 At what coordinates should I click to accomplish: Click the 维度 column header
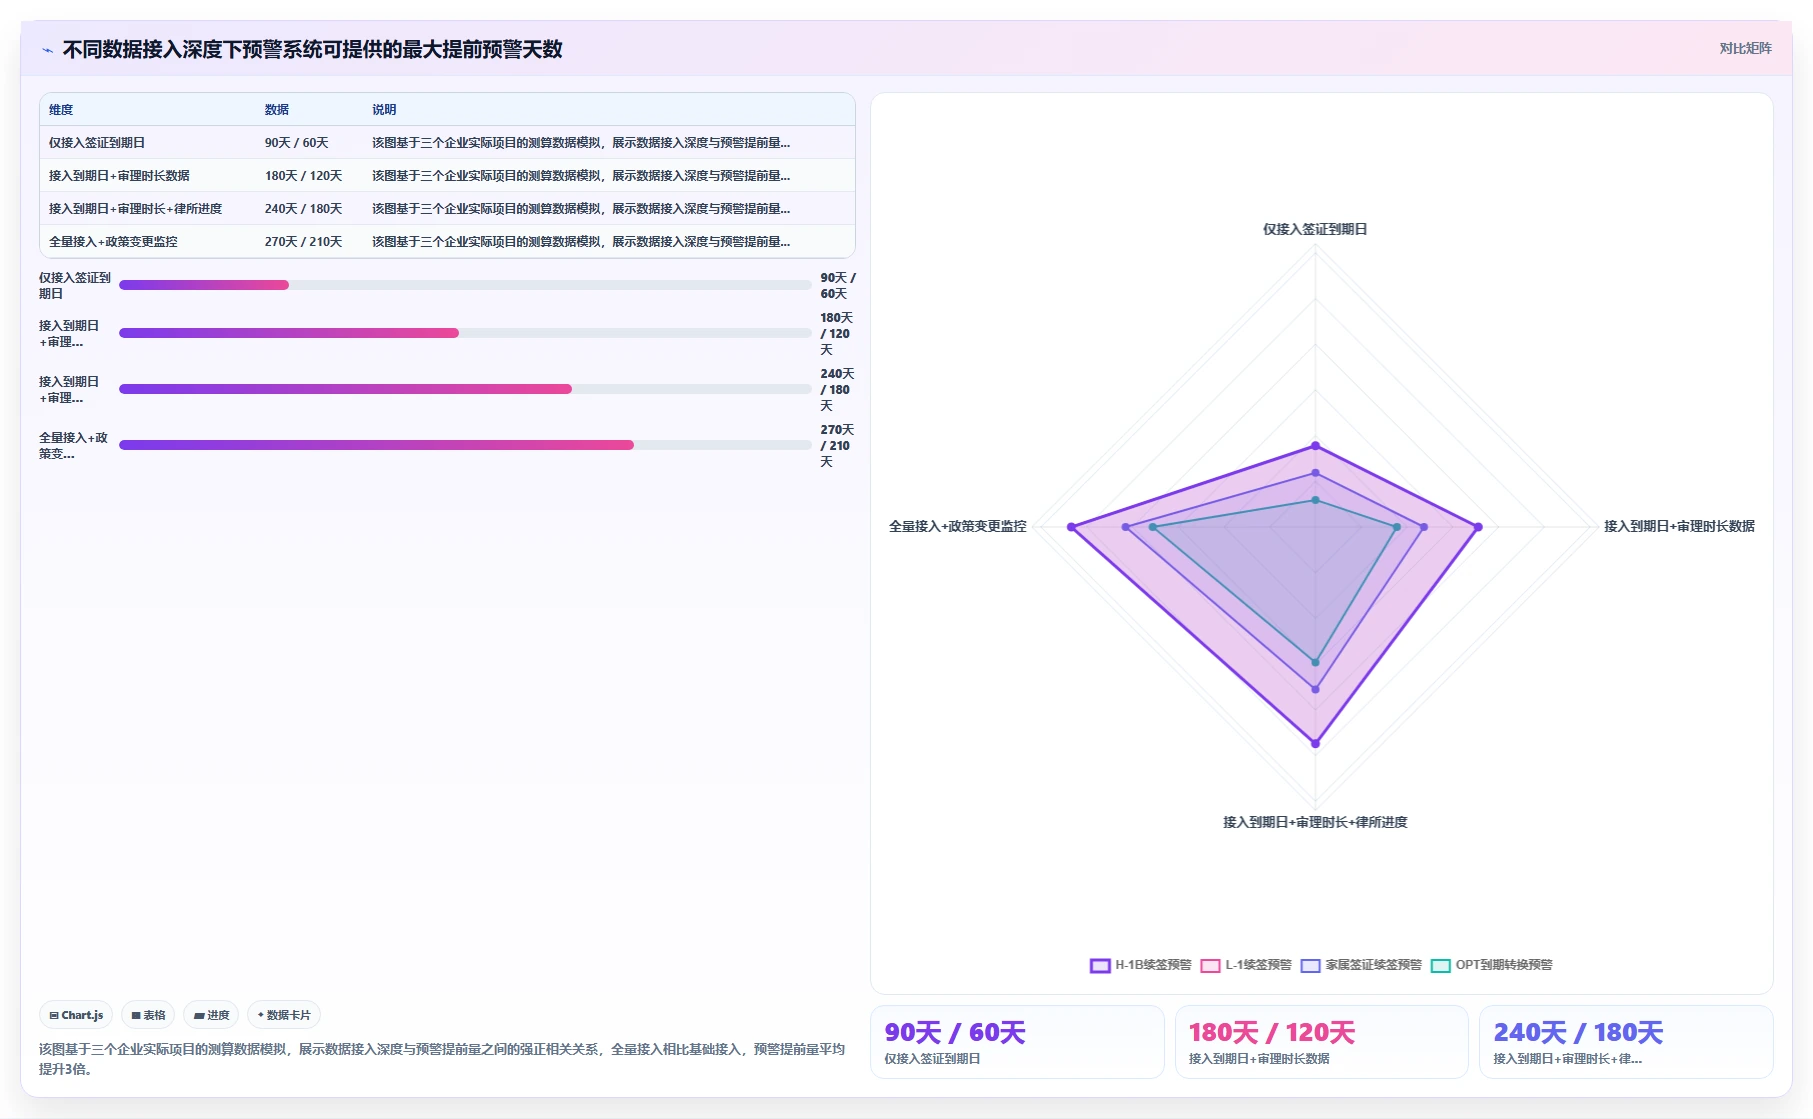(61, 110)
